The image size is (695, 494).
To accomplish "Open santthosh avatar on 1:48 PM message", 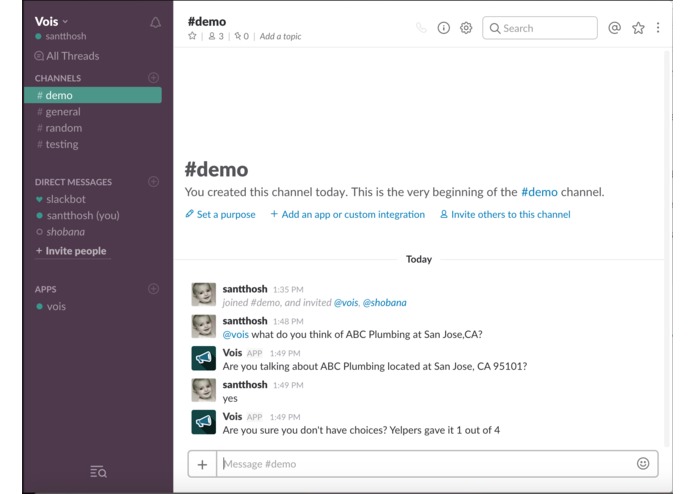I will pos(203,327).
